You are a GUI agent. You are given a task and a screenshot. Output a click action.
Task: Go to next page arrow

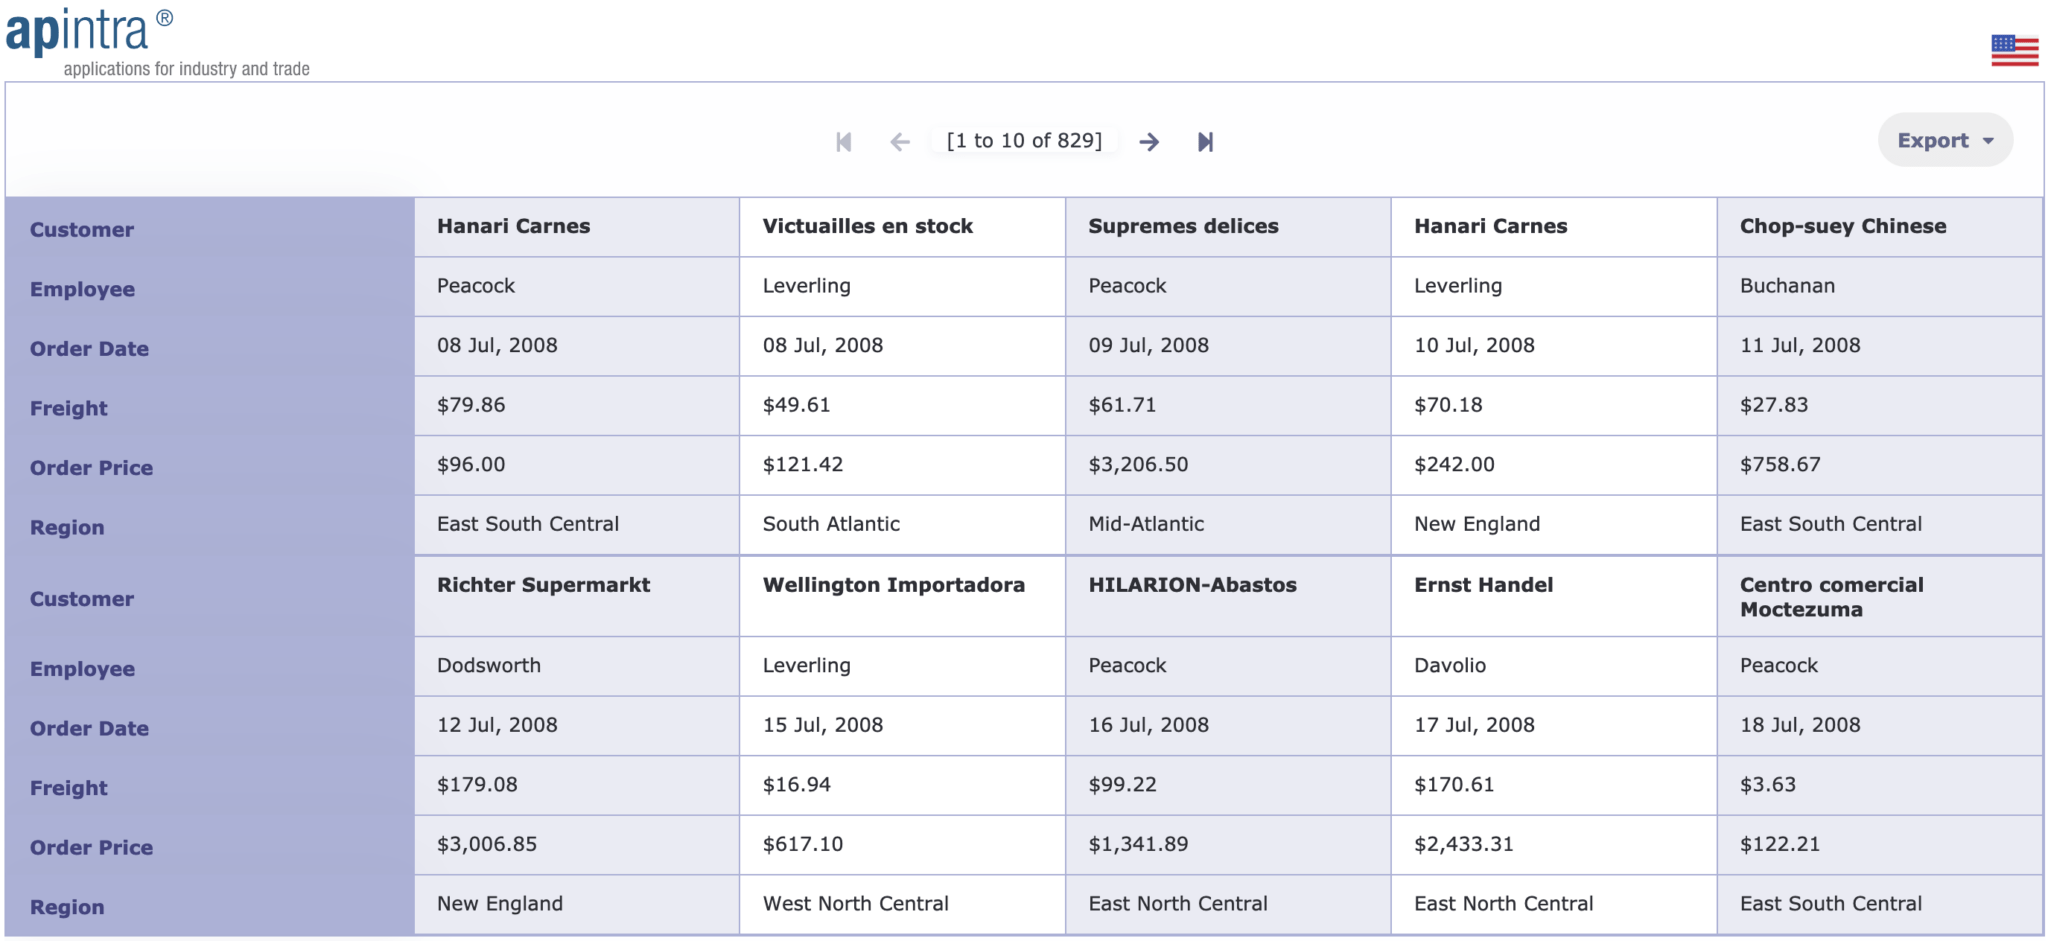tap(1149, 142)
